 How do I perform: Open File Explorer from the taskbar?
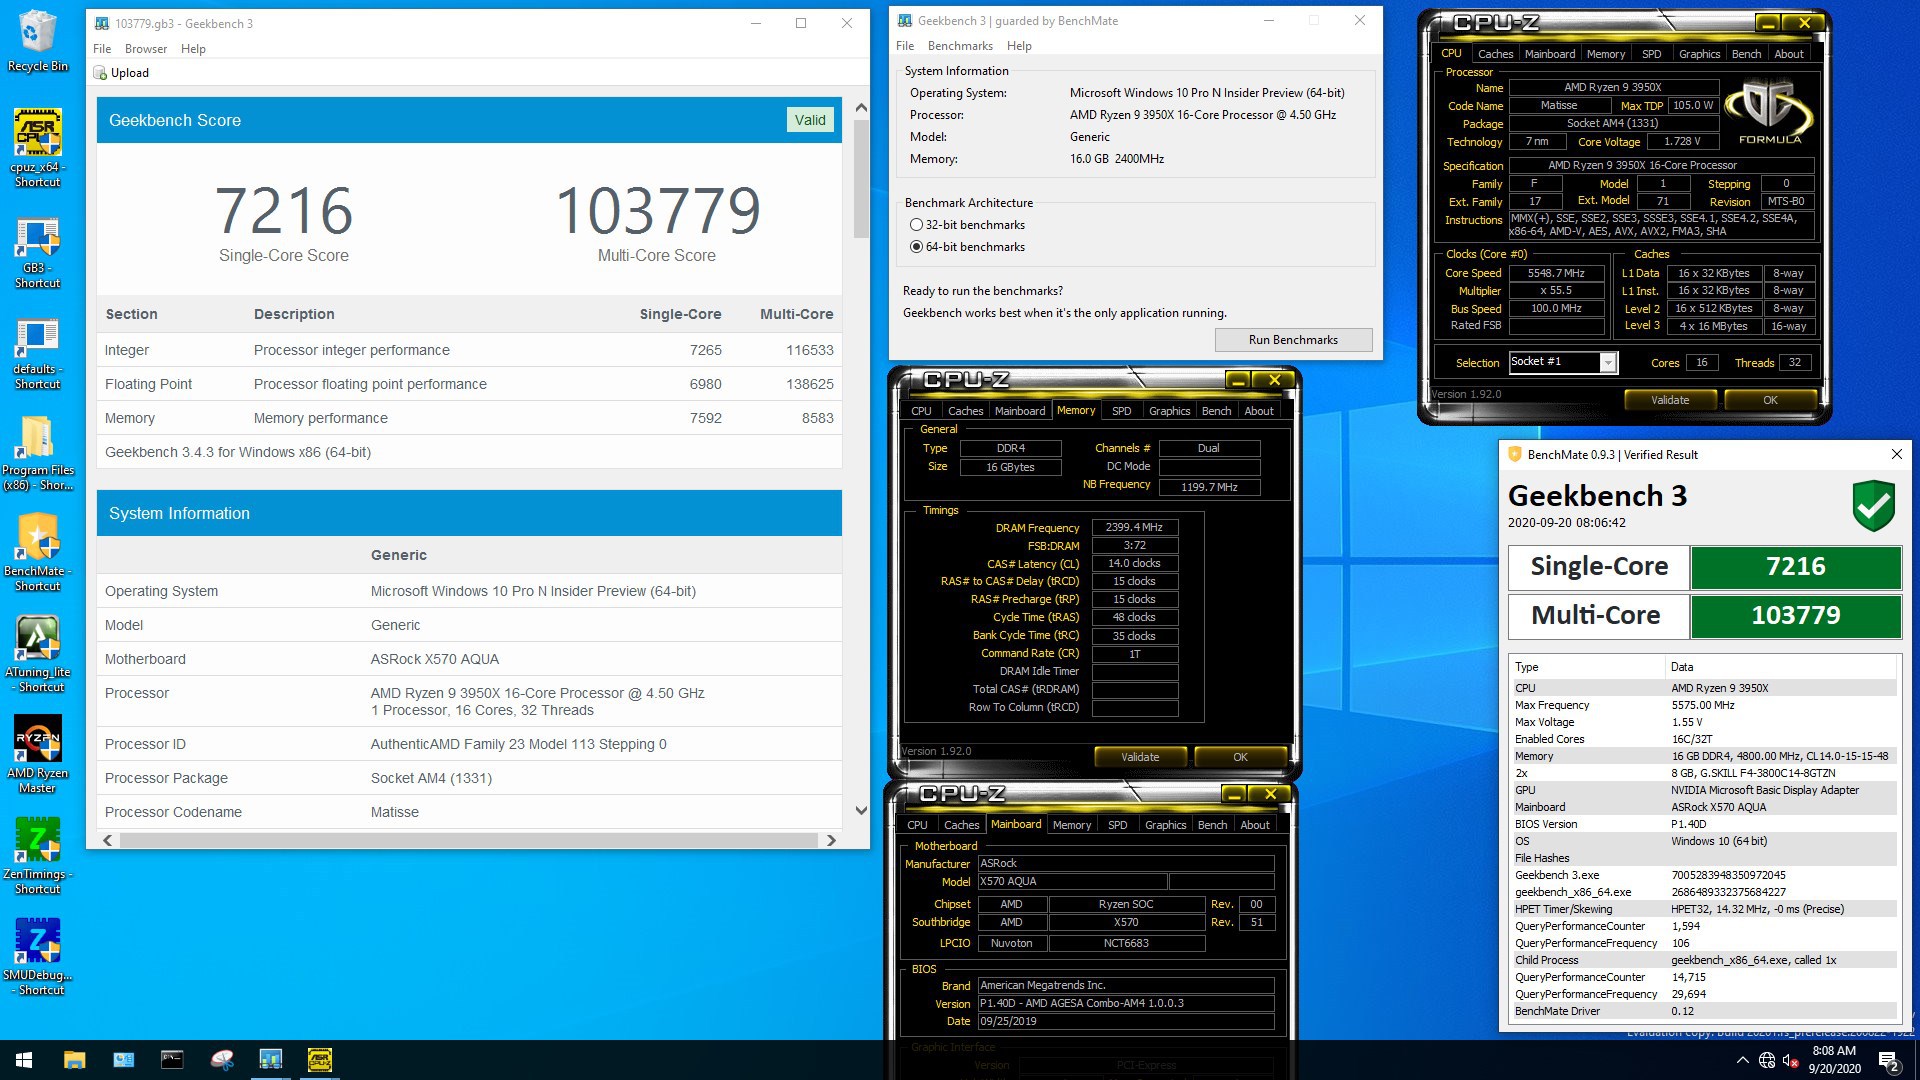75,1060
